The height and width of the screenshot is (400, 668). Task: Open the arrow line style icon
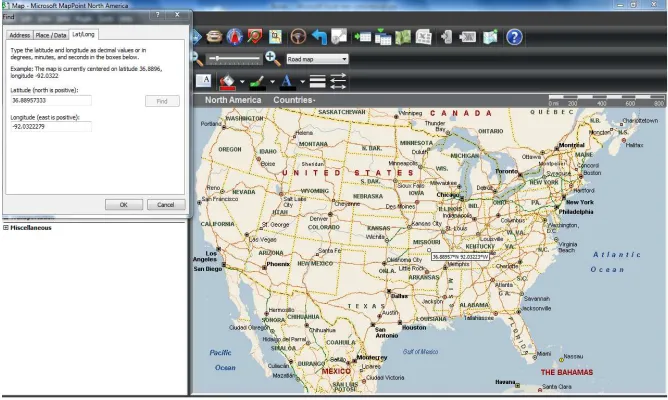point(338,81)
